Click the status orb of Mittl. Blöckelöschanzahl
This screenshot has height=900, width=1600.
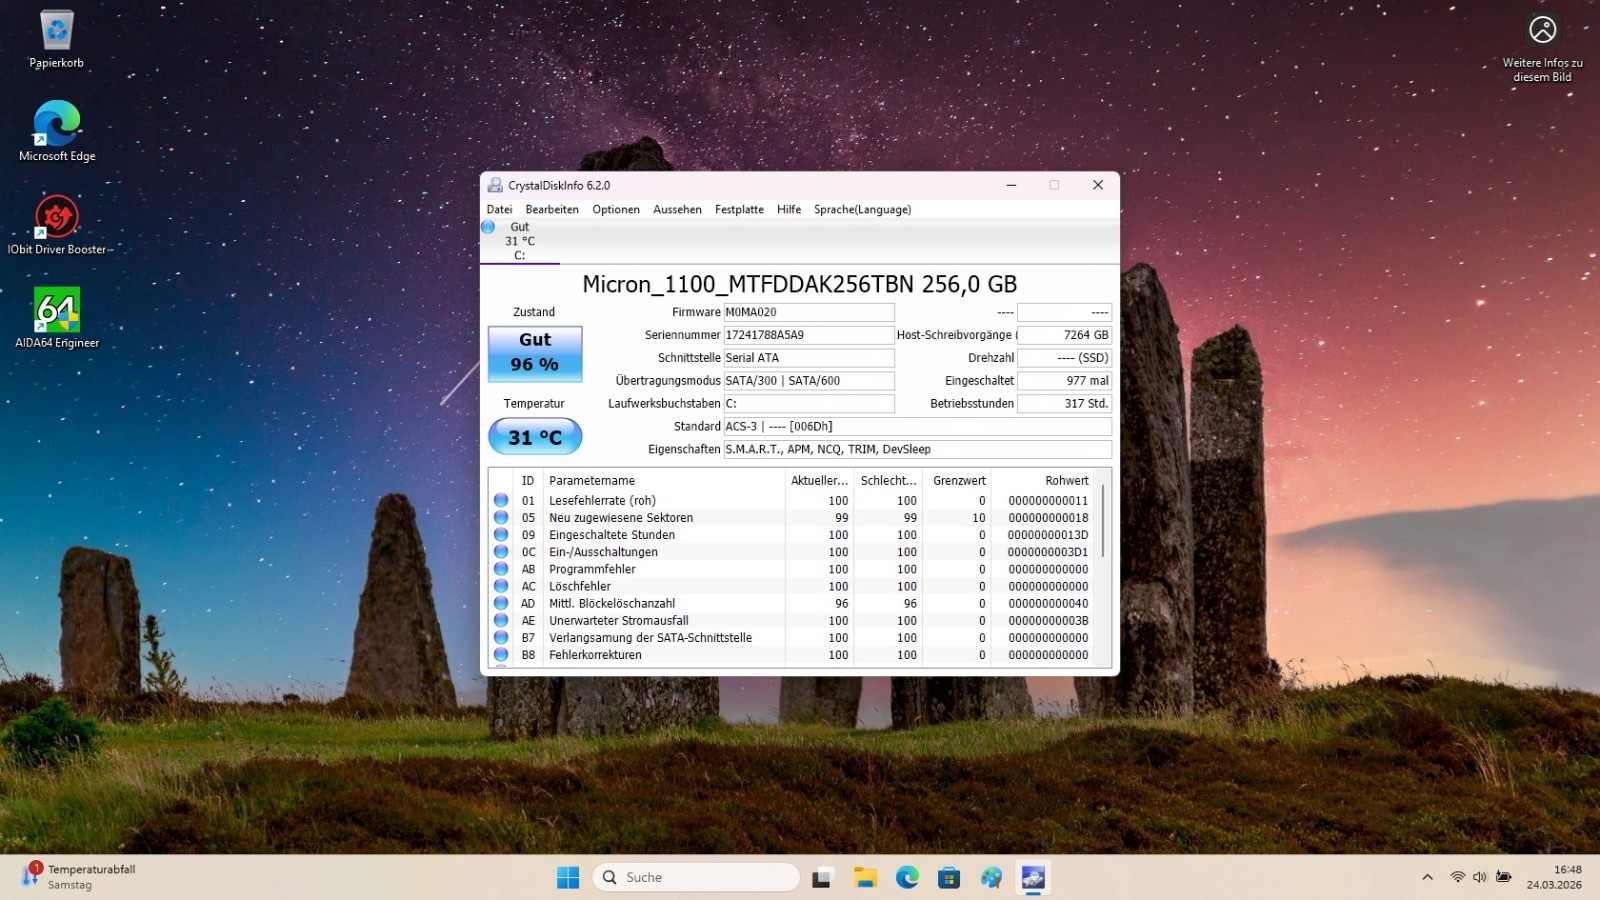[x=501, y=603]
